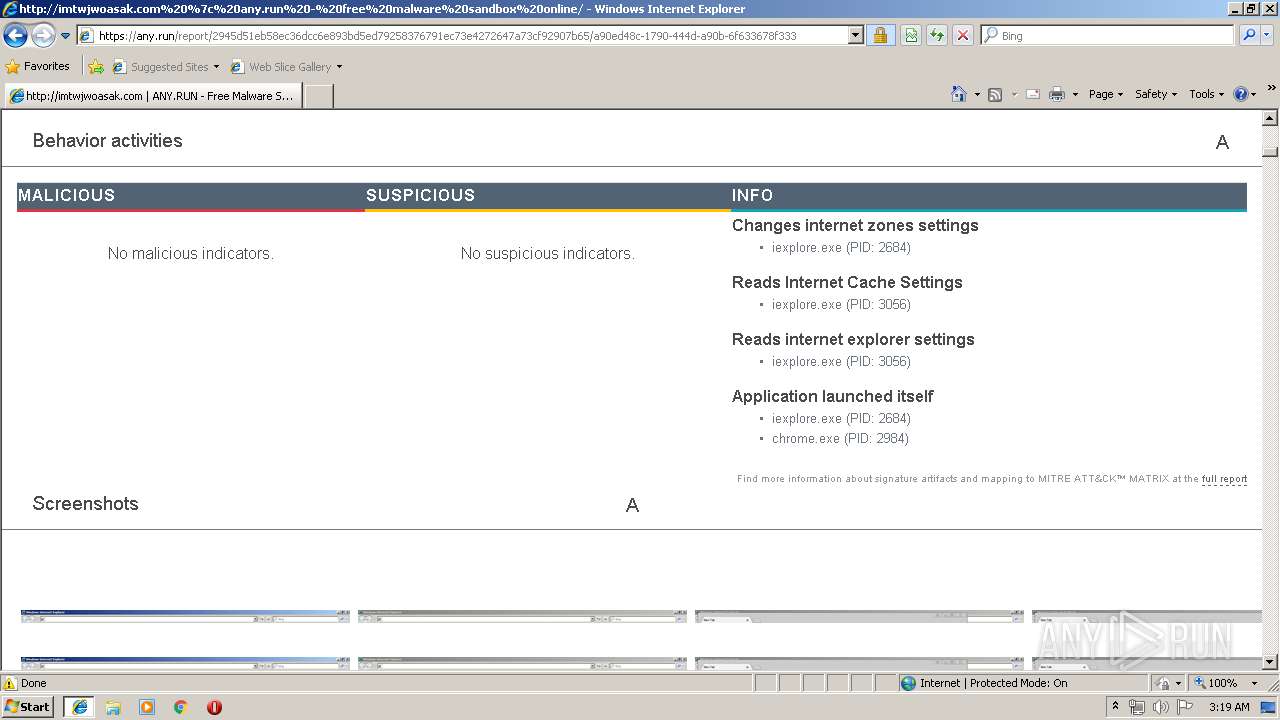Expand the address bar history dropdown
1280x720 pixels.
[855, 36]
